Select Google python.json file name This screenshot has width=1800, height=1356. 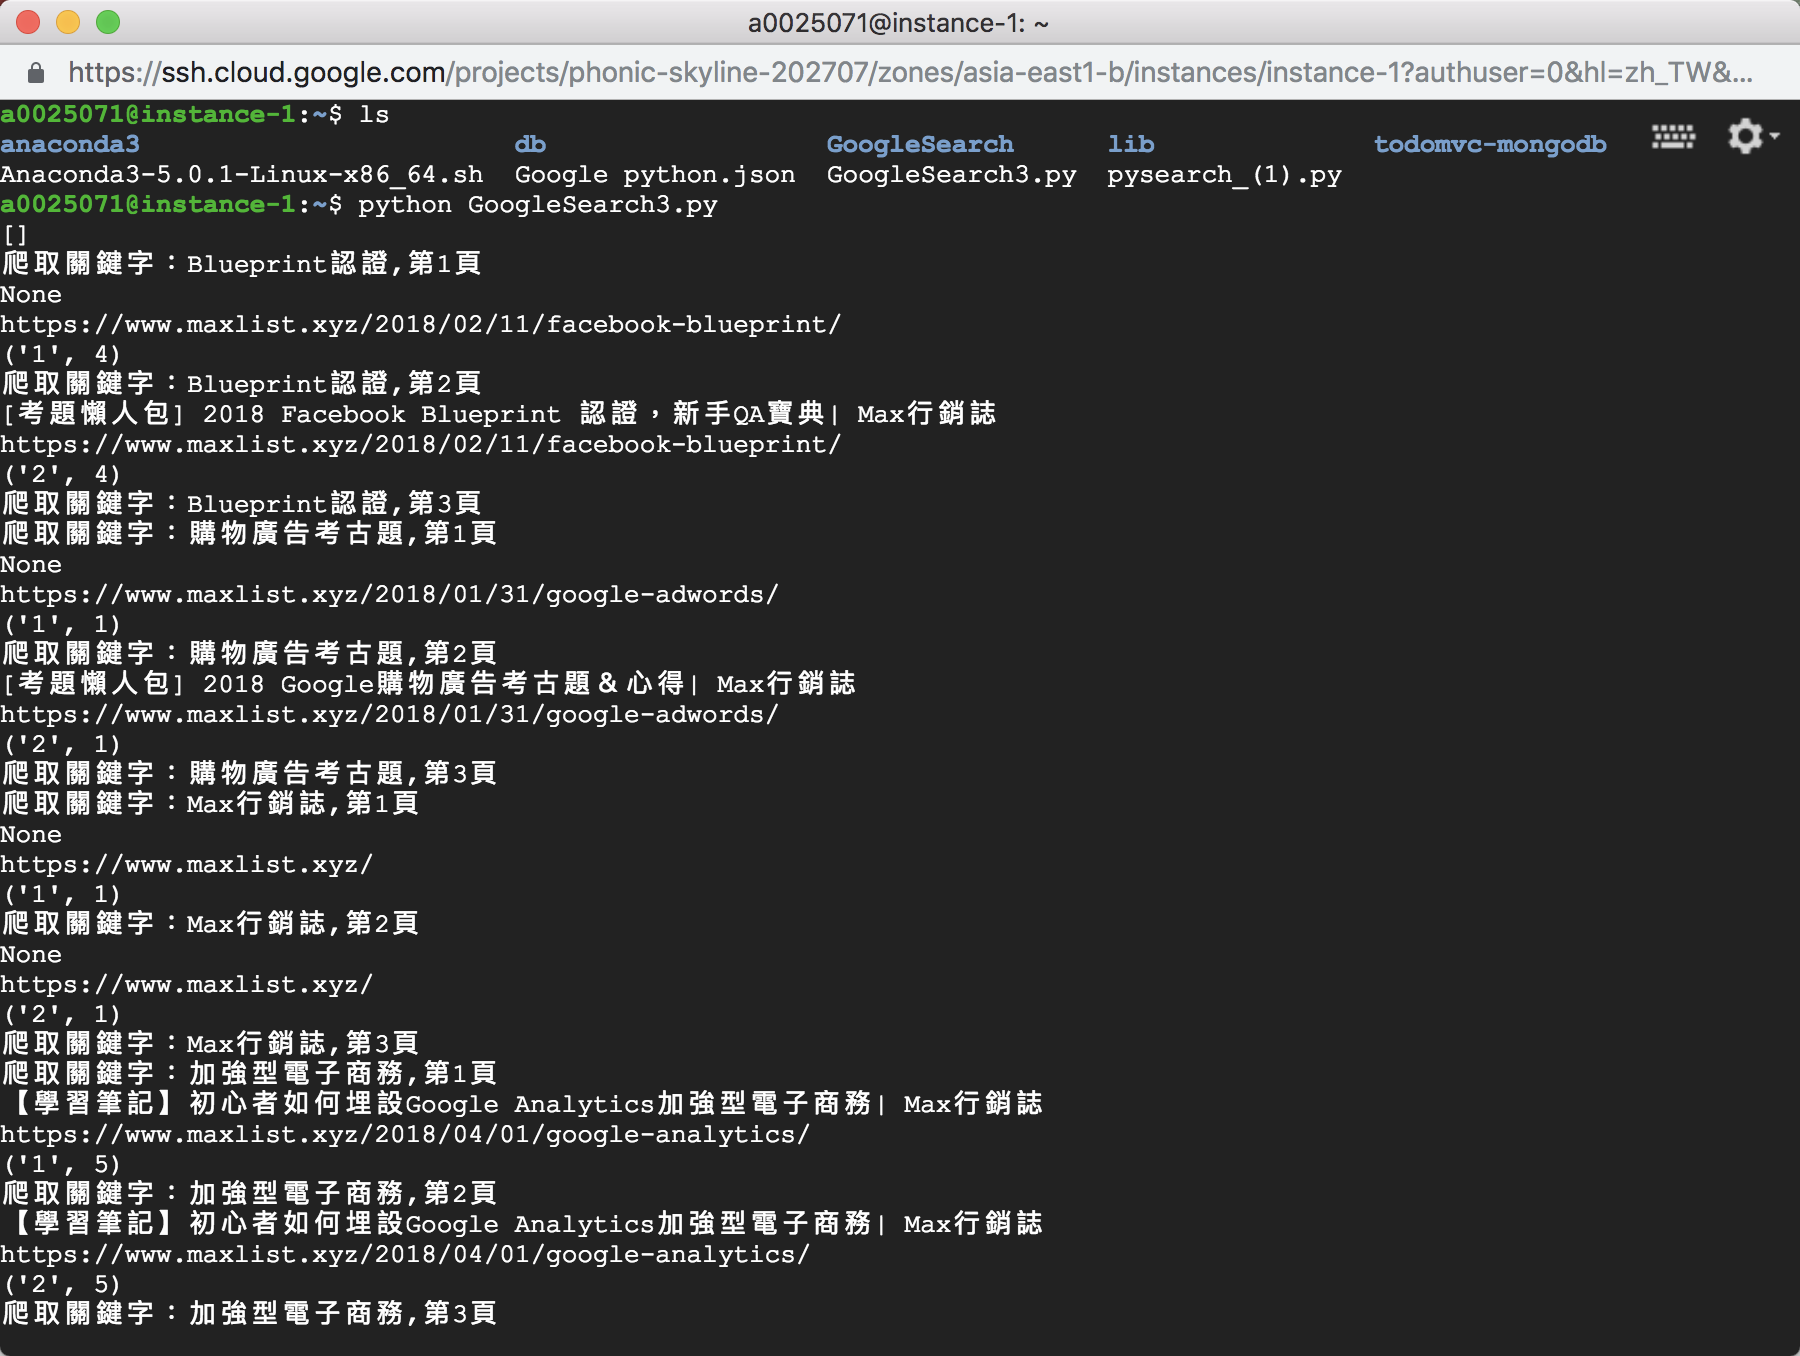click(x=655, y=175)
